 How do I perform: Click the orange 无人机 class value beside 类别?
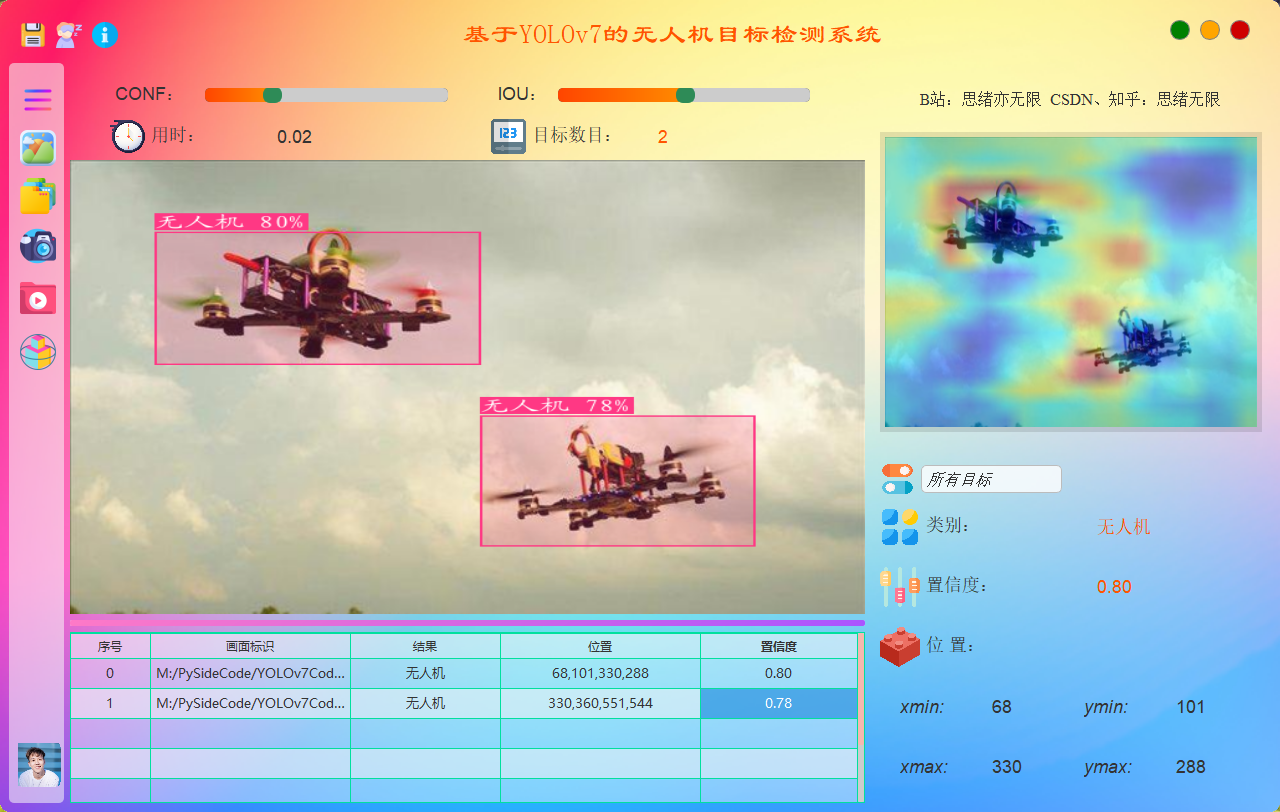[1124, 527]
